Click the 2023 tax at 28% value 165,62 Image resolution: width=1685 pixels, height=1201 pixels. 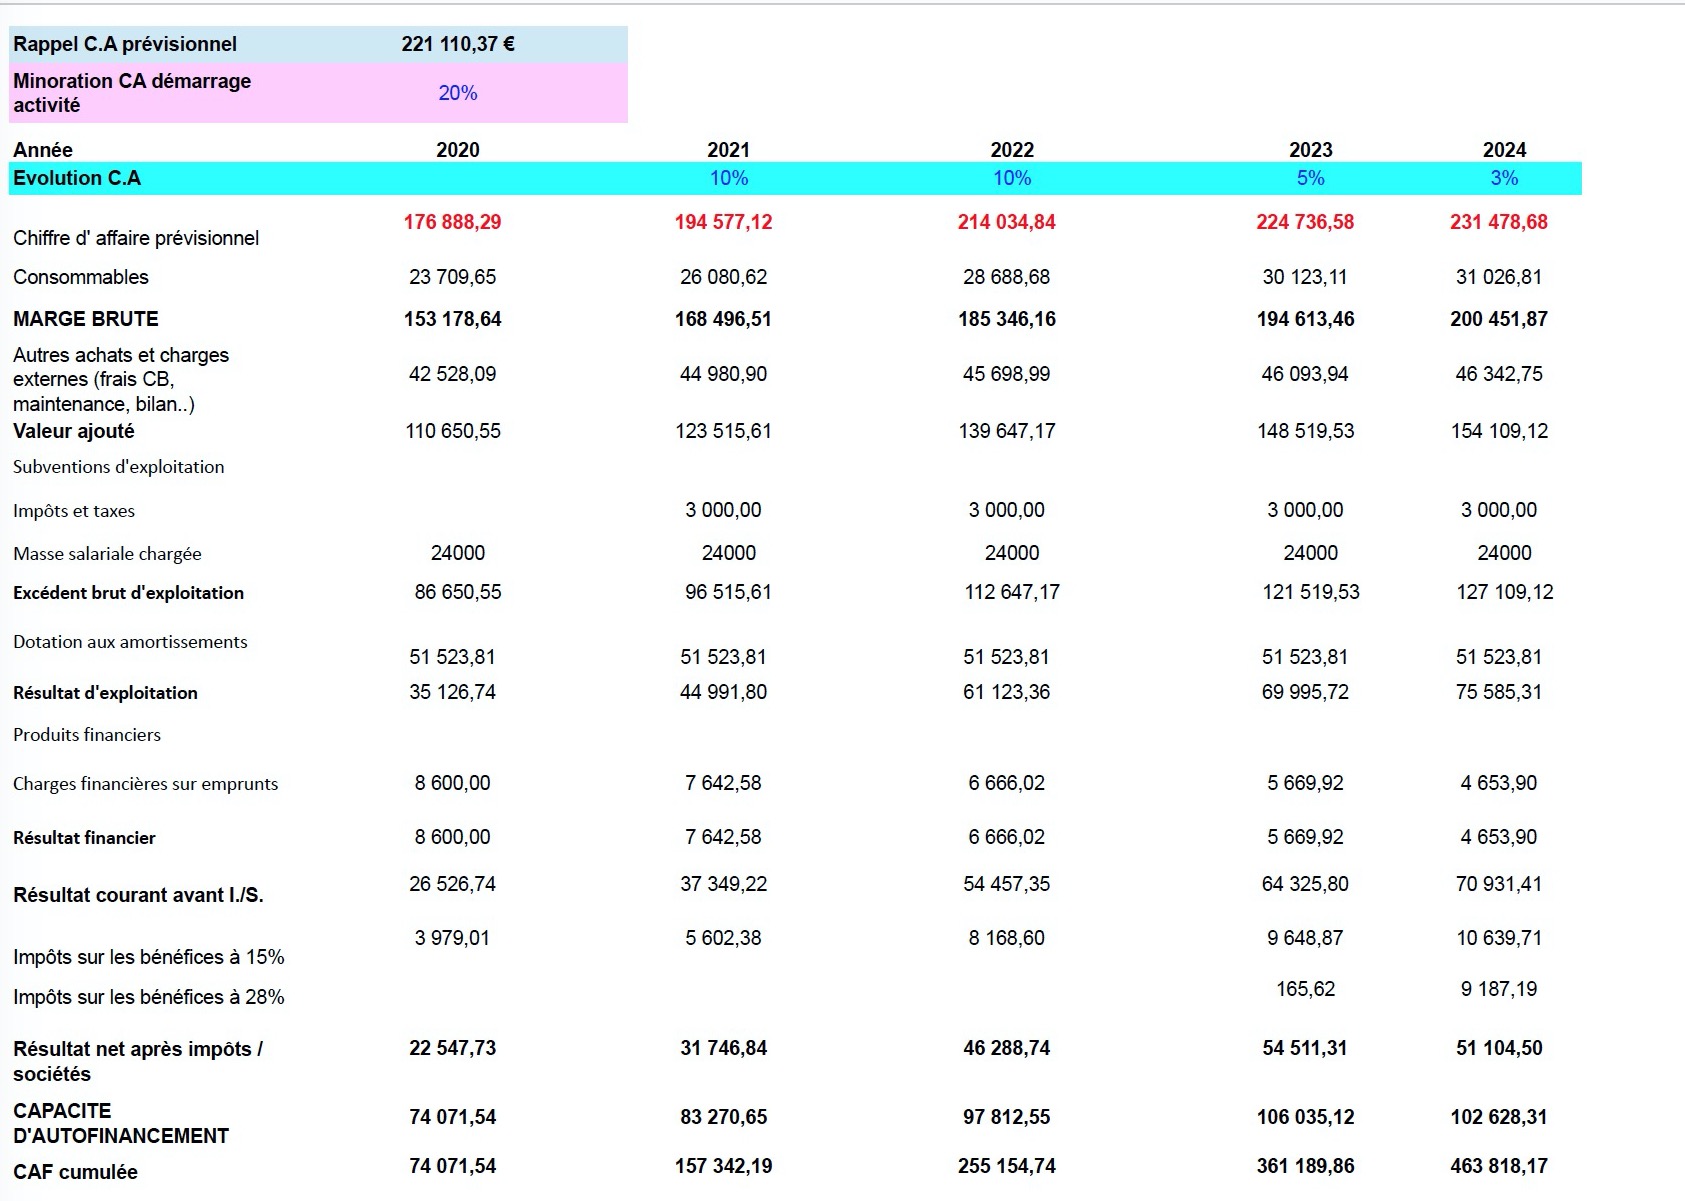pos(1305,989)
